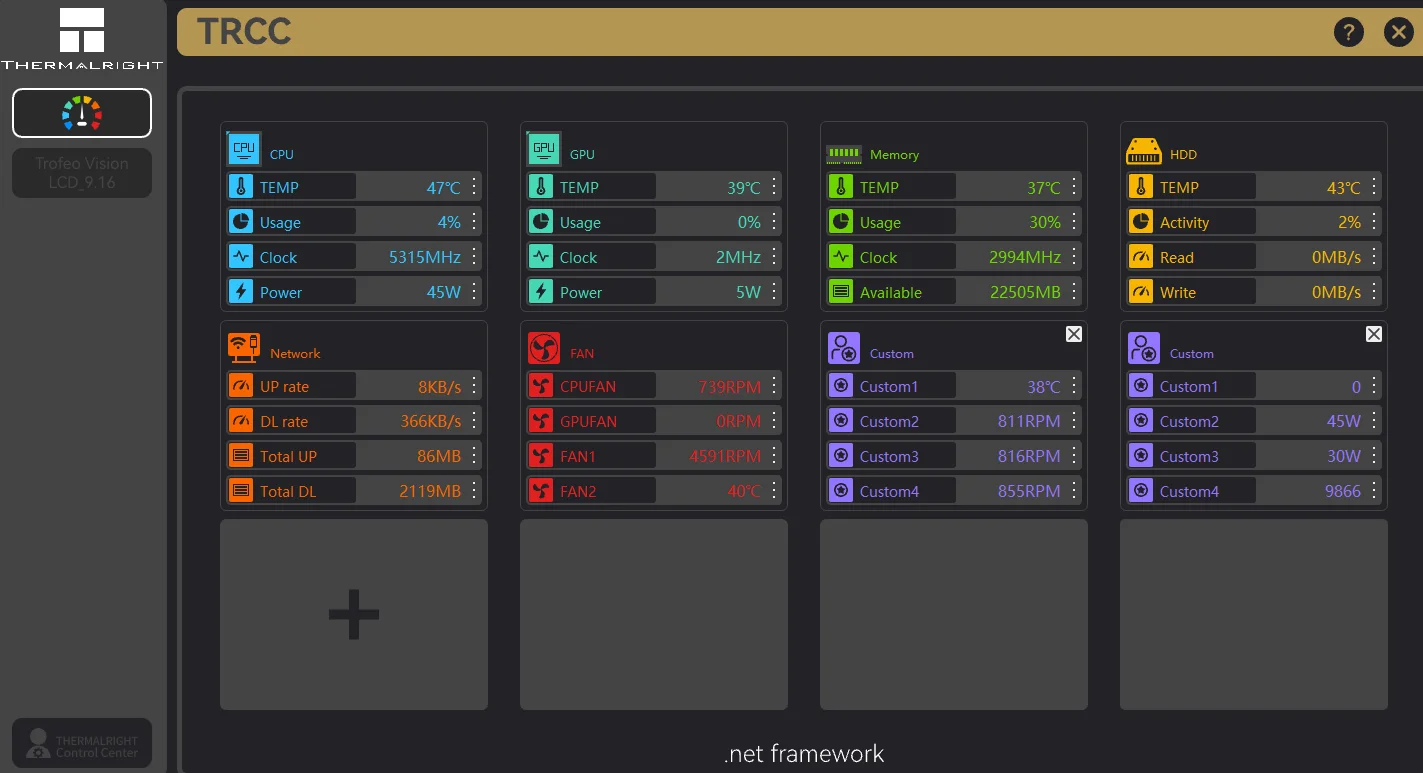
Task: Select the Memory Usage pie icon
Action: click(x=841, y=222)
